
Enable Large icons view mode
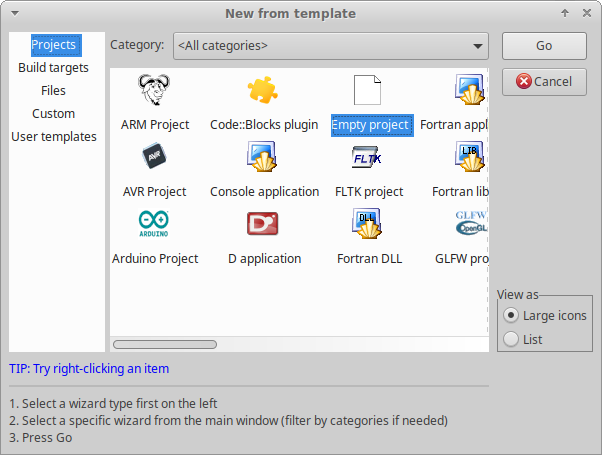pyautogui.click(x=512, y=316)
